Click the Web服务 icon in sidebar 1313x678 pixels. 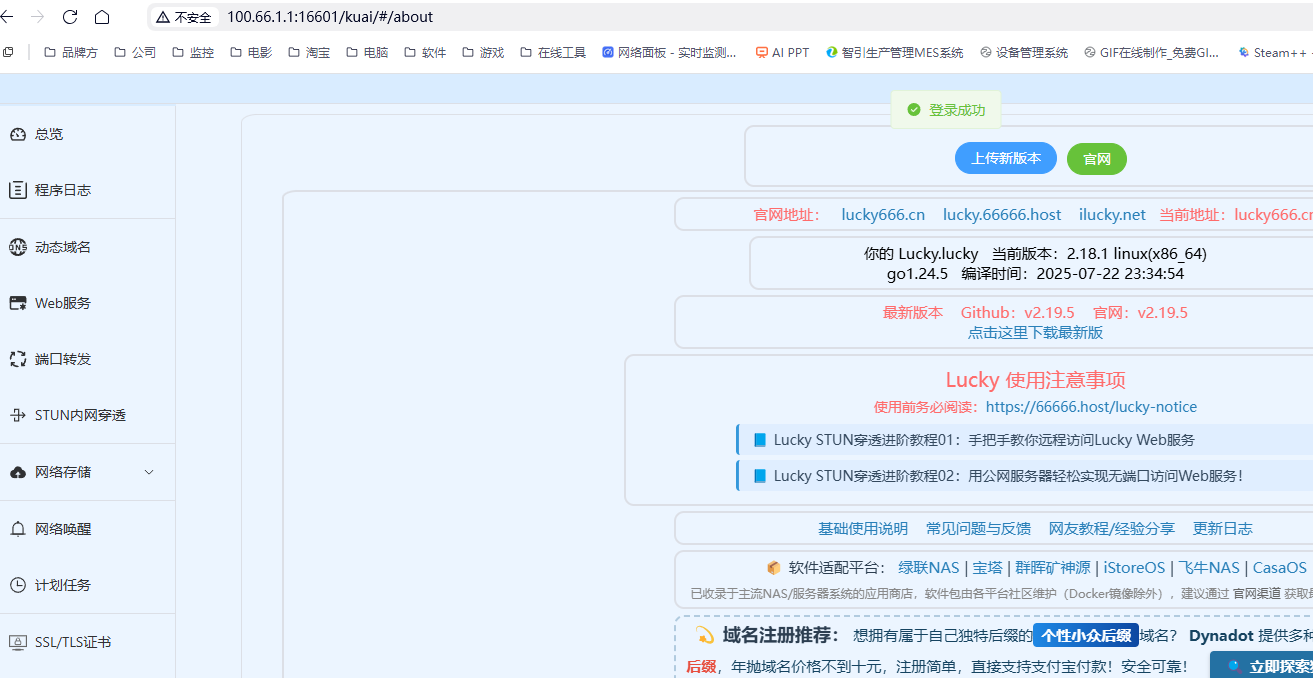[x=18, y=303]
